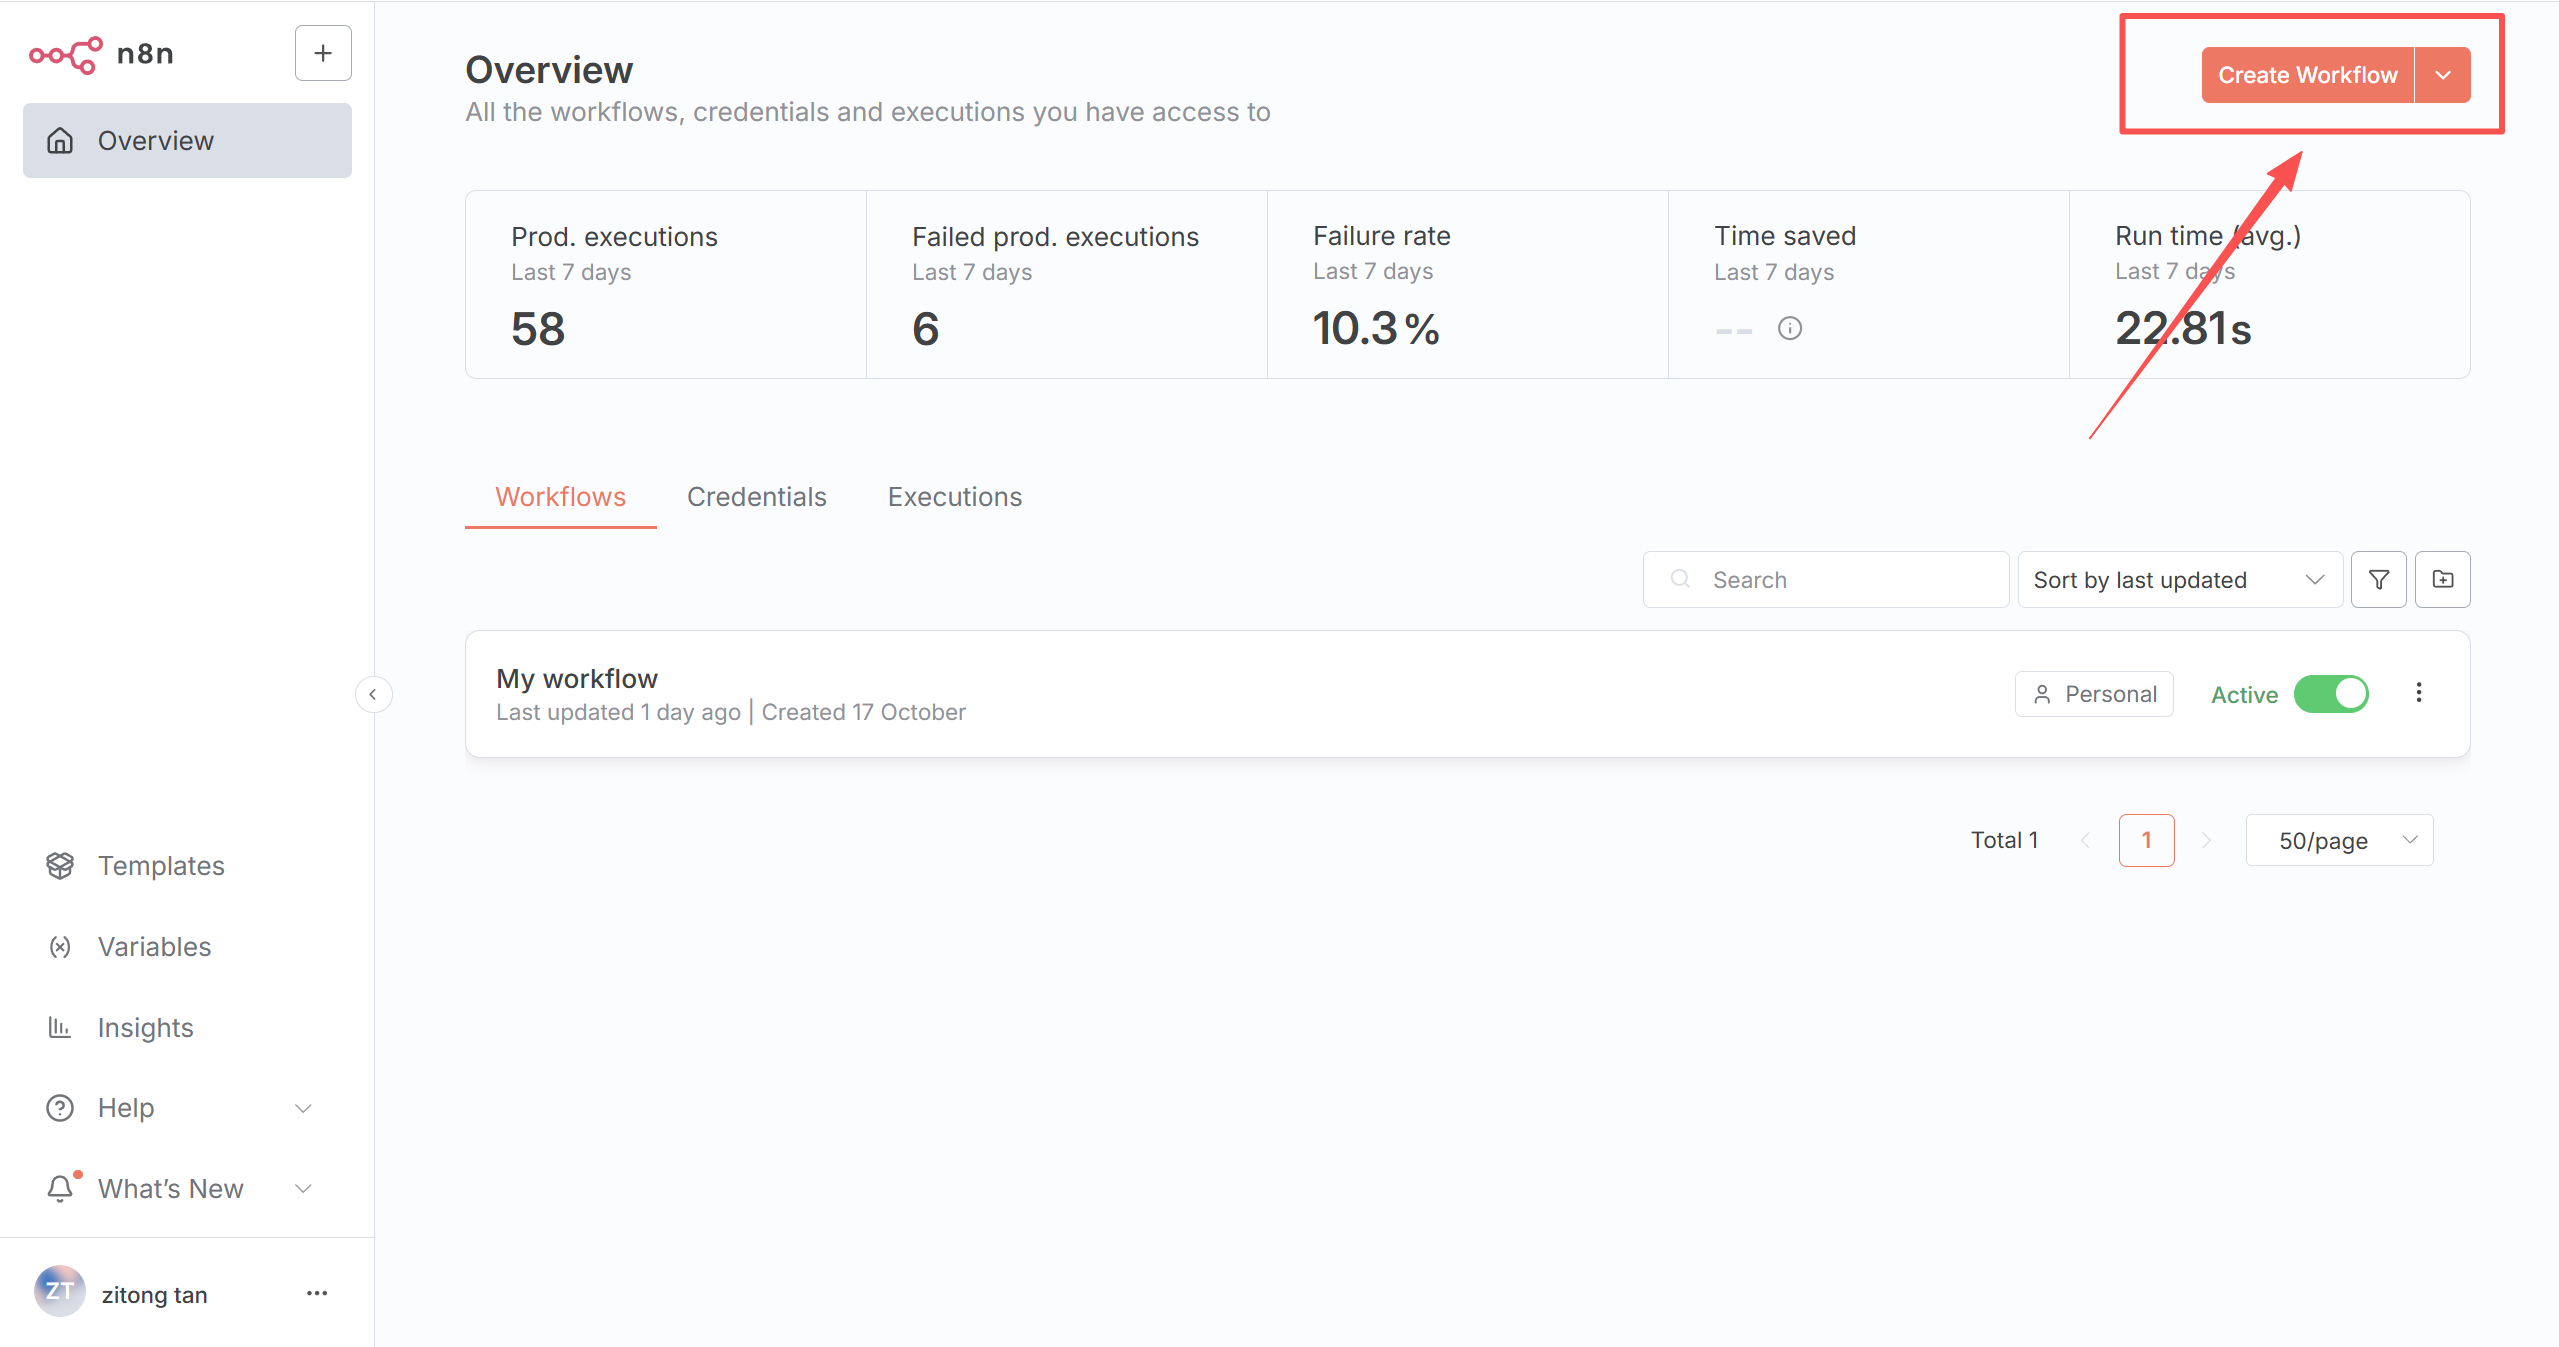
Task: Click the Time saved info icon
Action: (1789, 328)
